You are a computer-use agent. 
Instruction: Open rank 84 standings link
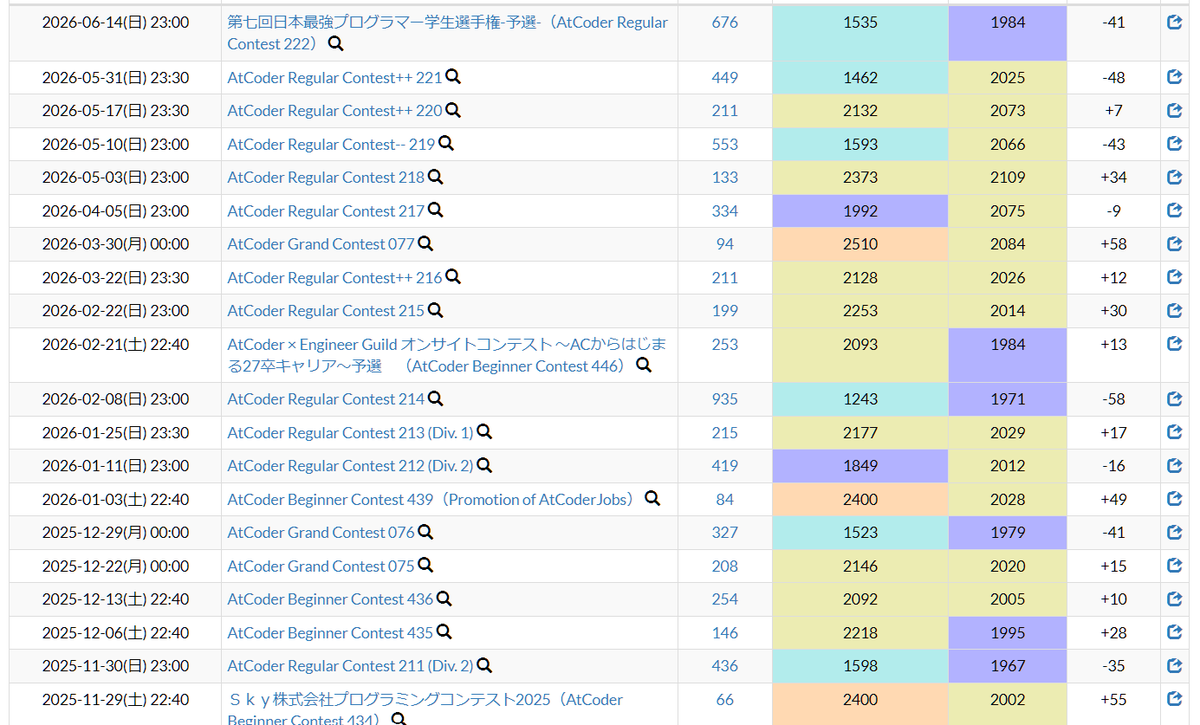[x=725, y=499]
